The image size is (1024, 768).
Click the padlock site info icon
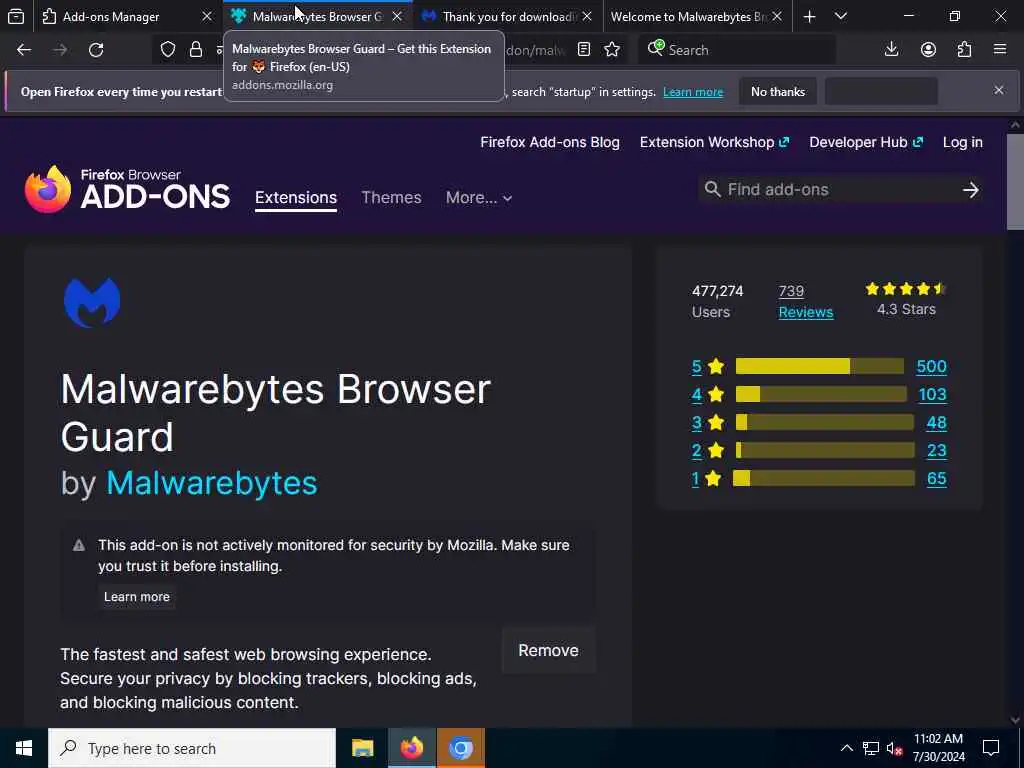coord(195,50)
